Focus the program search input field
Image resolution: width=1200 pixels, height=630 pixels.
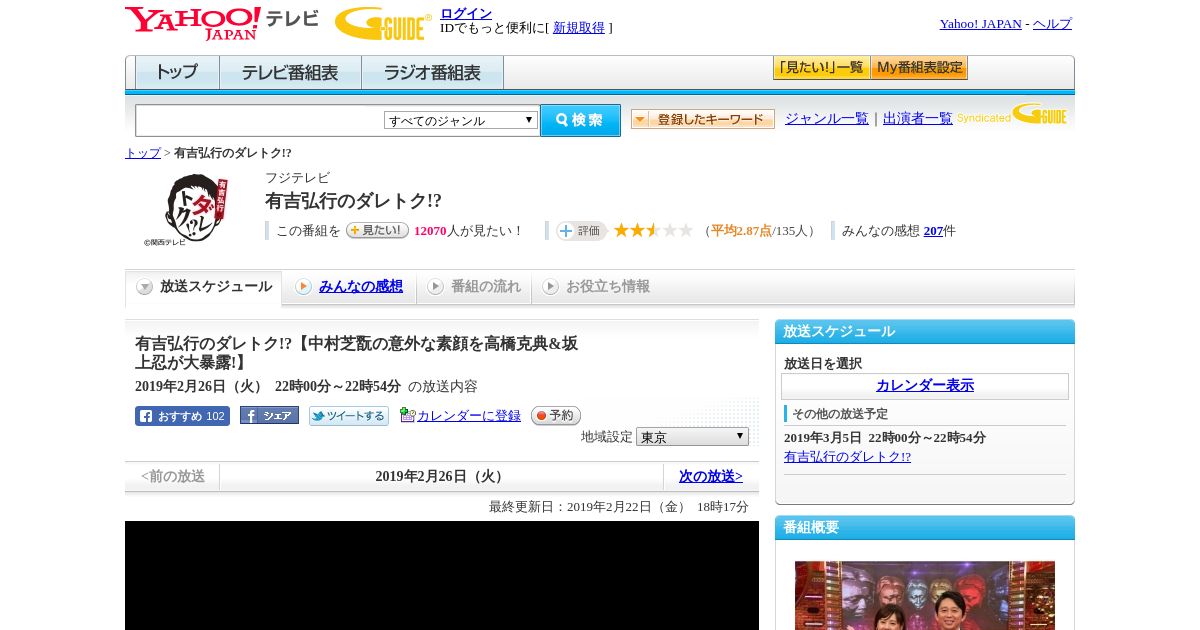pyautogui.click(x=259, y=120)
